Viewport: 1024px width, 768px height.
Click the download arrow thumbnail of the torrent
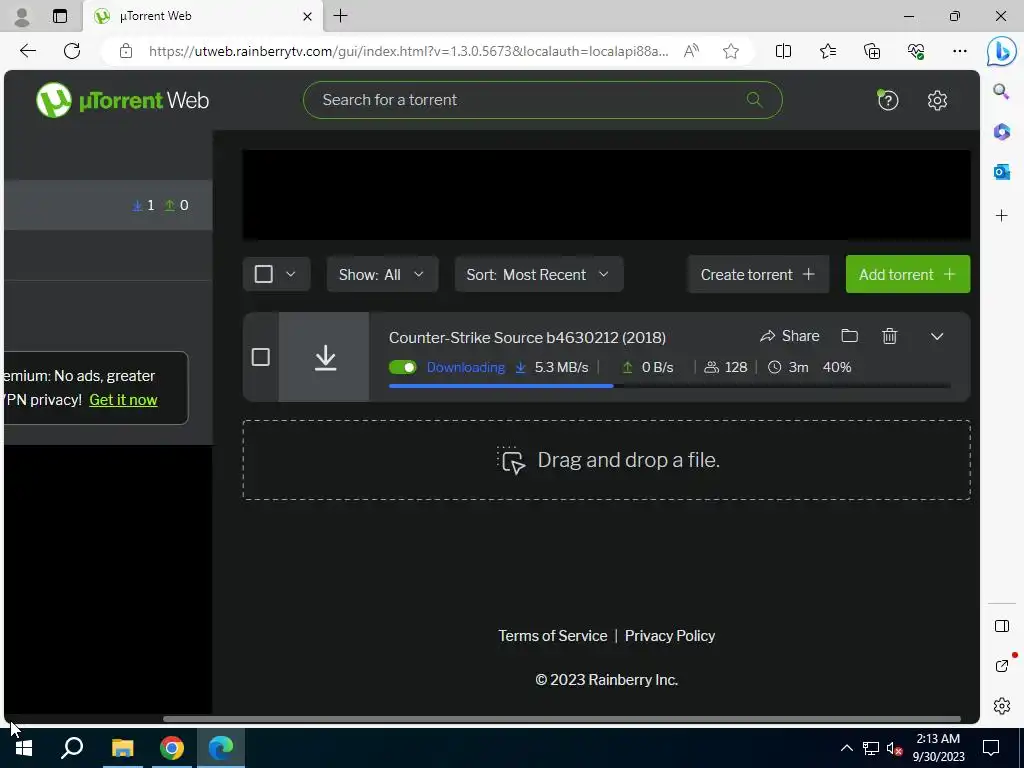pyautogui.click(x=325, y=357)
